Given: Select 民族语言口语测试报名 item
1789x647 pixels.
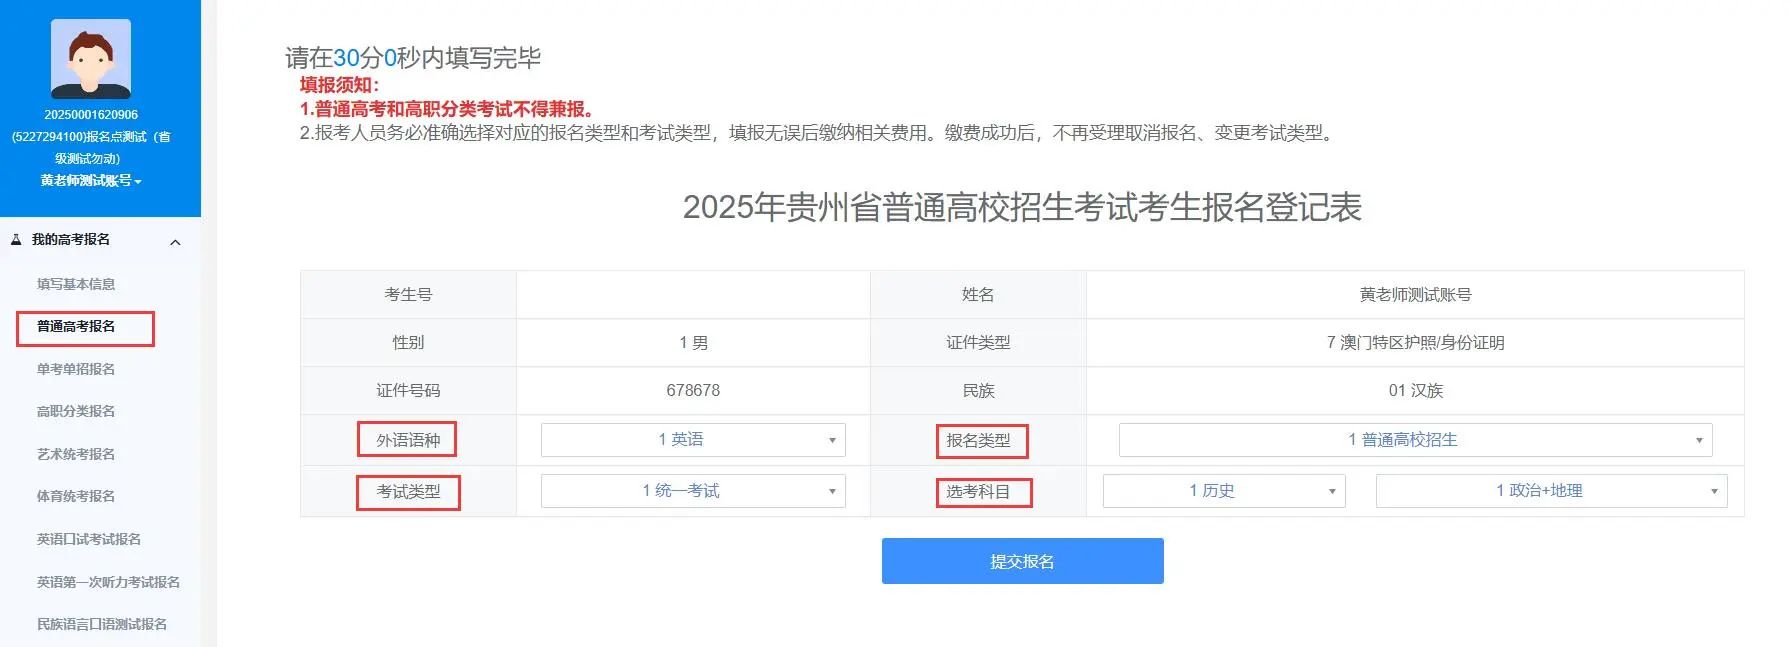Looking at the screenshot, I should (x=102, y=624).
